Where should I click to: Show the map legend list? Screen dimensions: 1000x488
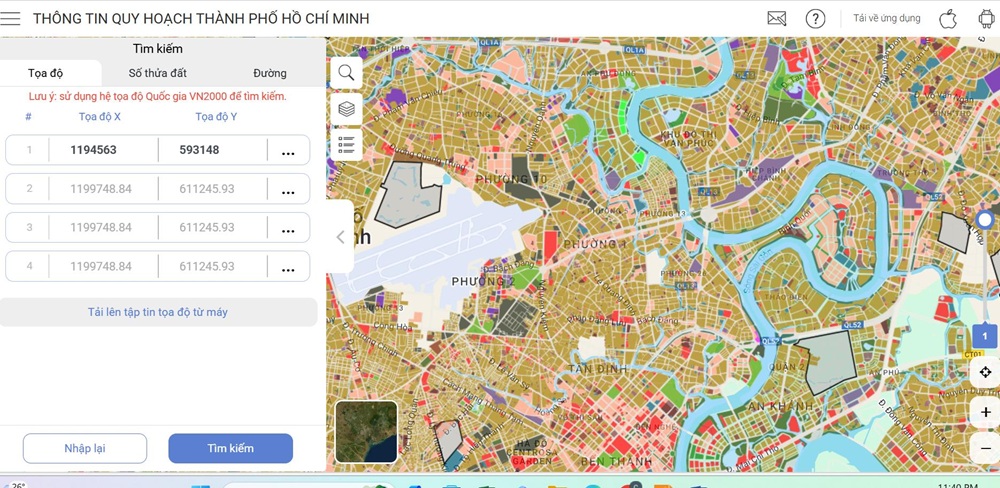point(346,146)
